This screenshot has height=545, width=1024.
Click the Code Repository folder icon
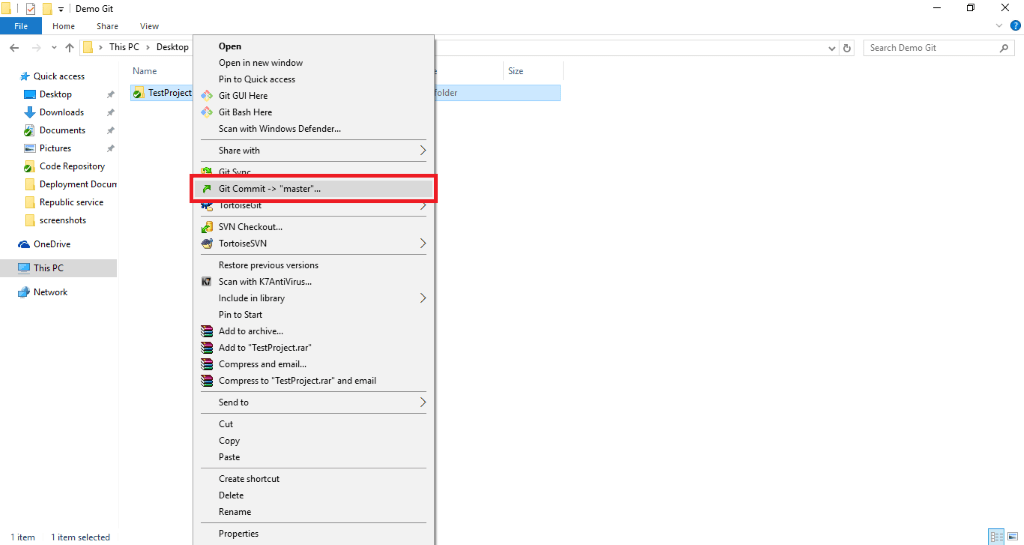(x=29, y=166)
